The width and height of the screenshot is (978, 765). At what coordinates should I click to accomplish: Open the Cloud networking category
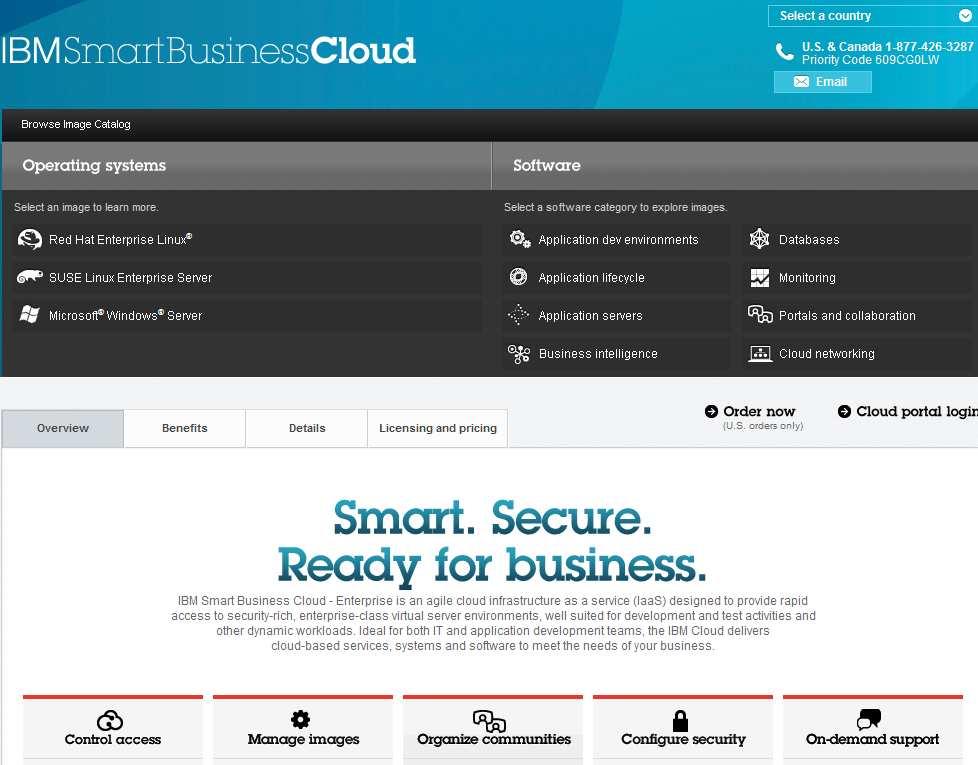pyautogui.click(x=857, y=354)
